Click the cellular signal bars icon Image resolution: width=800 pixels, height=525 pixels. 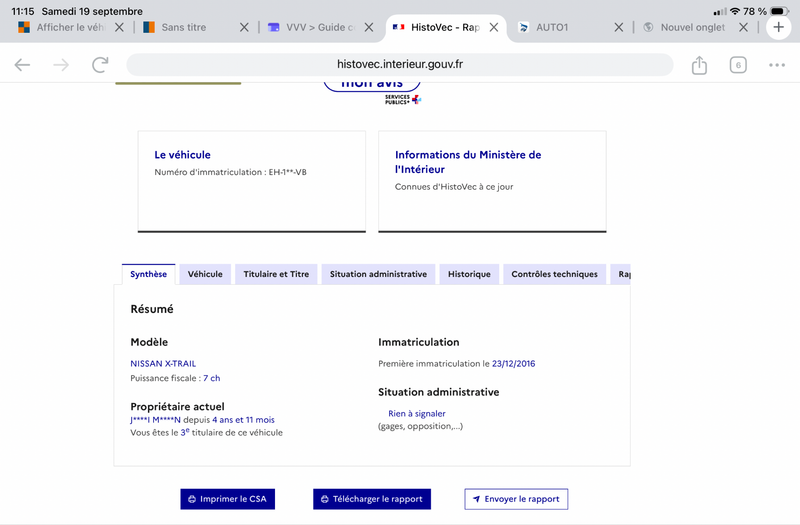[x=720, y=11]
